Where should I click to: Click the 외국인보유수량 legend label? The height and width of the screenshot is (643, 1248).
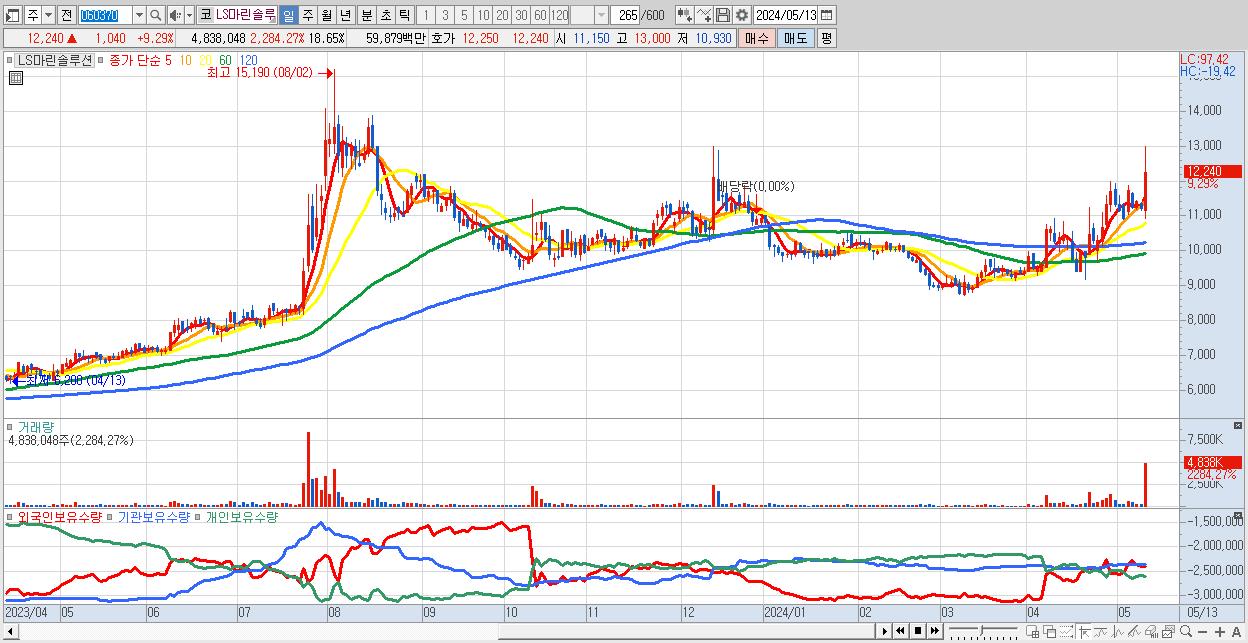click(x=59, y=517)
